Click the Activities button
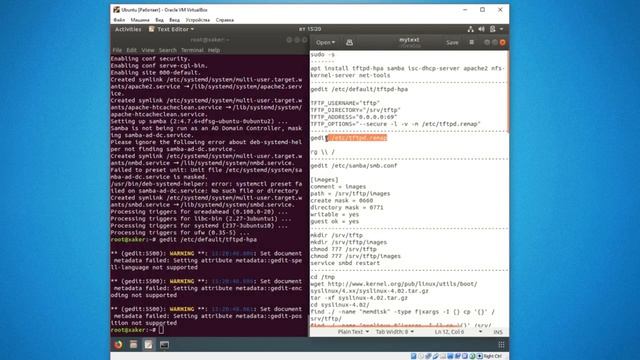The width and height of the screenshot is (640, 360). 128,29
